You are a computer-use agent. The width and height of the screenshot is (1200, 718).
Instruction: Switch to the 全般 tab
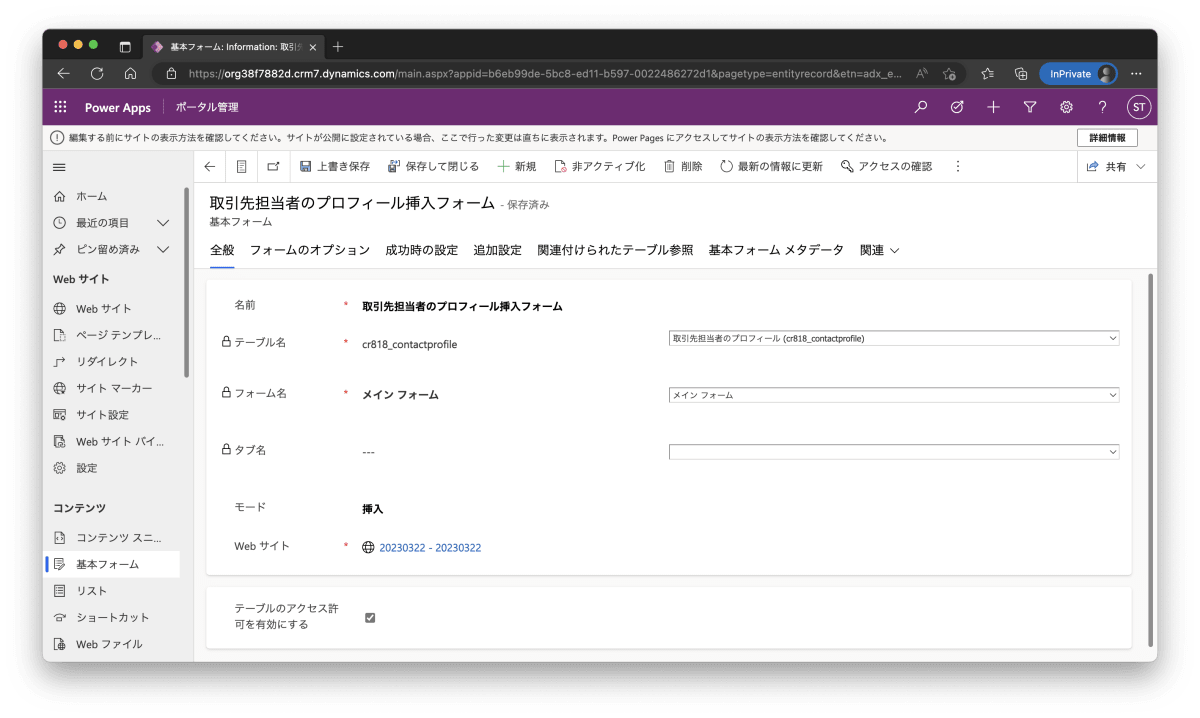click(x=222, y=250)
